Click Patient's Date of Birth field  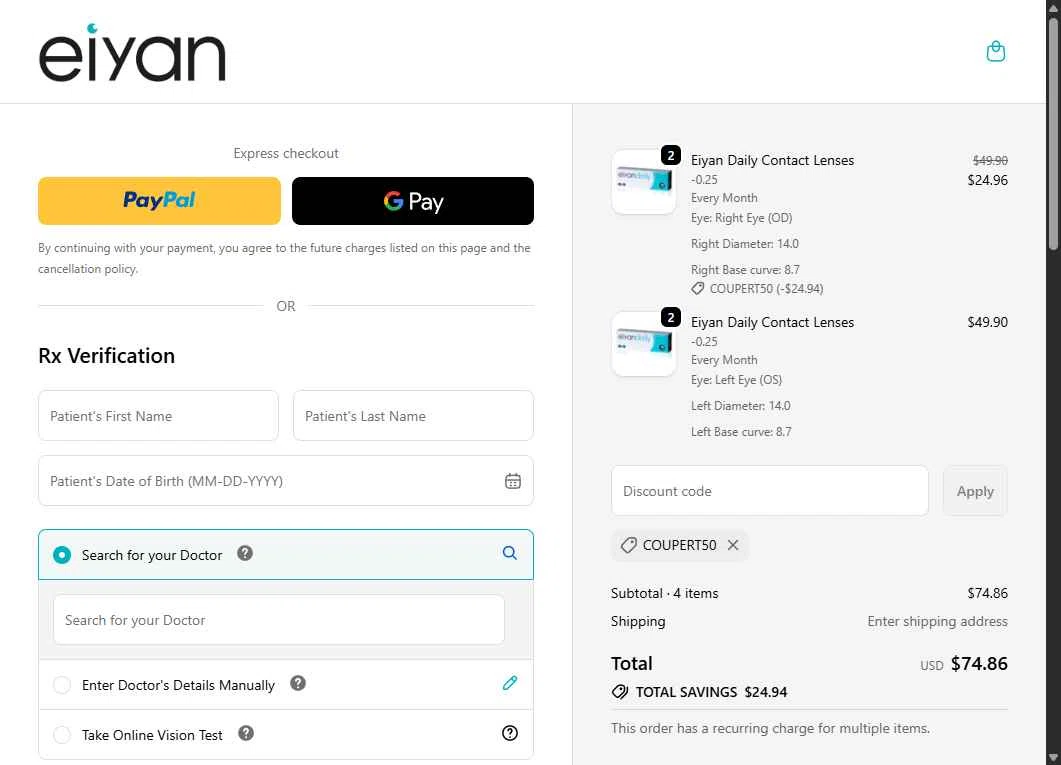tap(286, 481)
